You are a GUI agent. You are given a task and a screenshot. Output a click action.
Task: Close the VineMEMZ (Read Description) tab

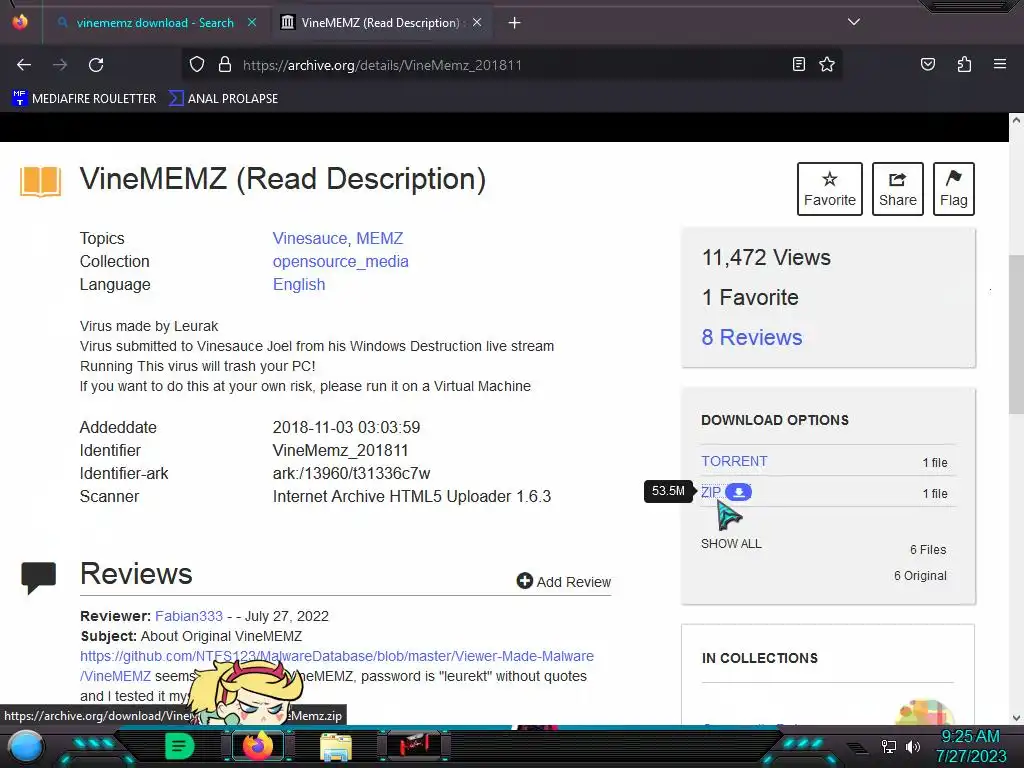pyautogui.click(x=477, y=22)
